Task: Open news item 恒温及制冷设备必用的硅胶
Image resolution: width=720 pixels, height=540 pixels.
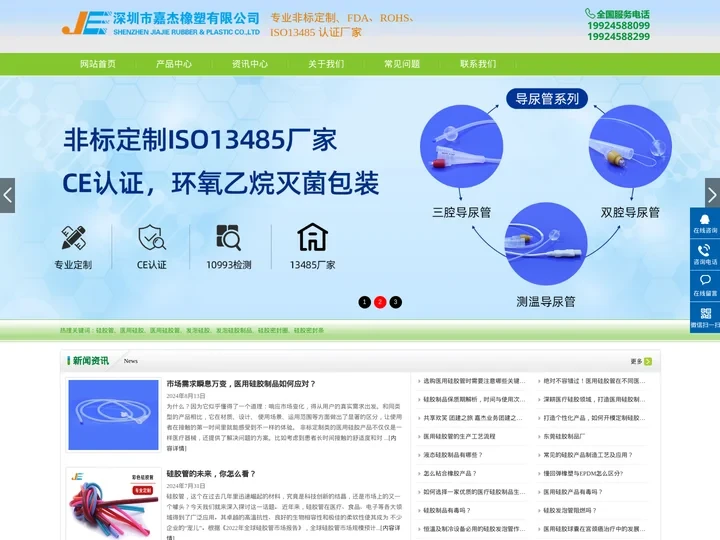Action: [474, 529]
